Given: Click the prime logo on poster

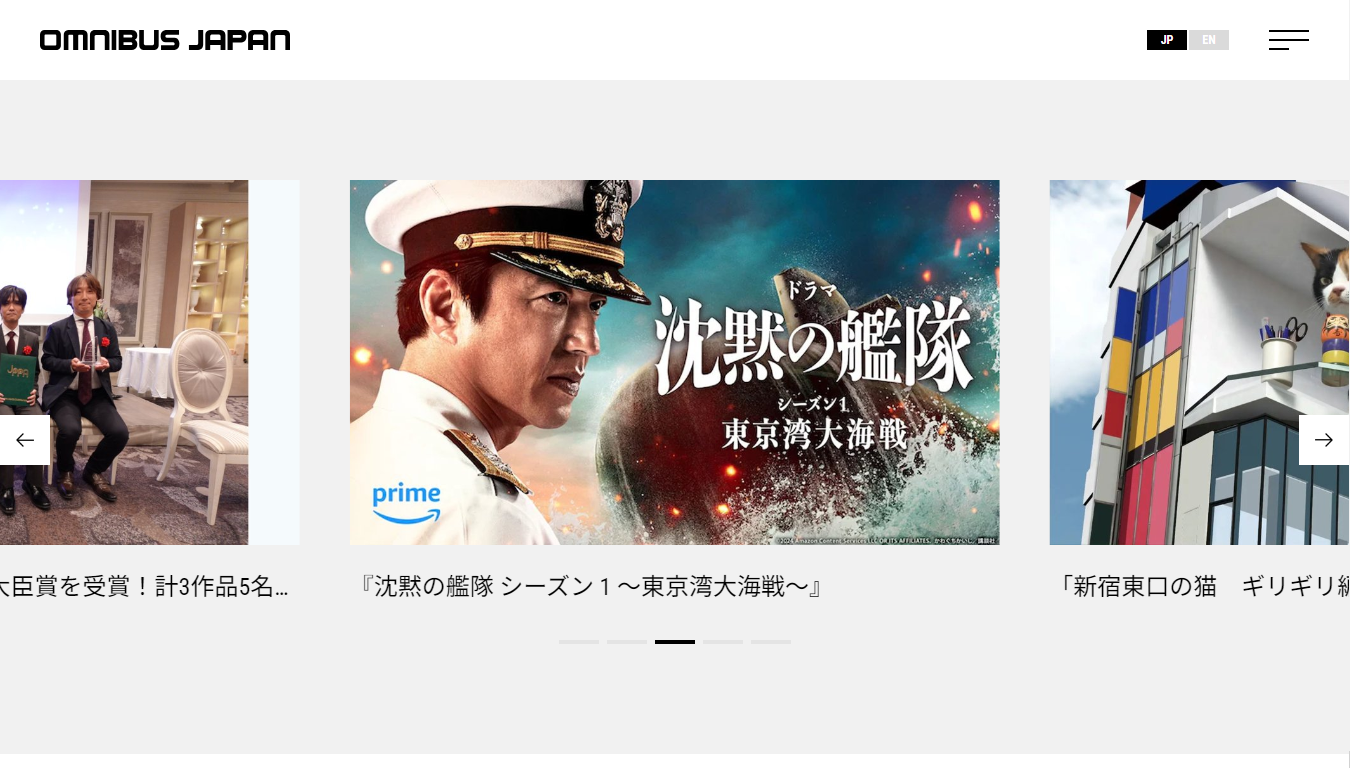Looking at the screenshot, I should click(406, 503).
